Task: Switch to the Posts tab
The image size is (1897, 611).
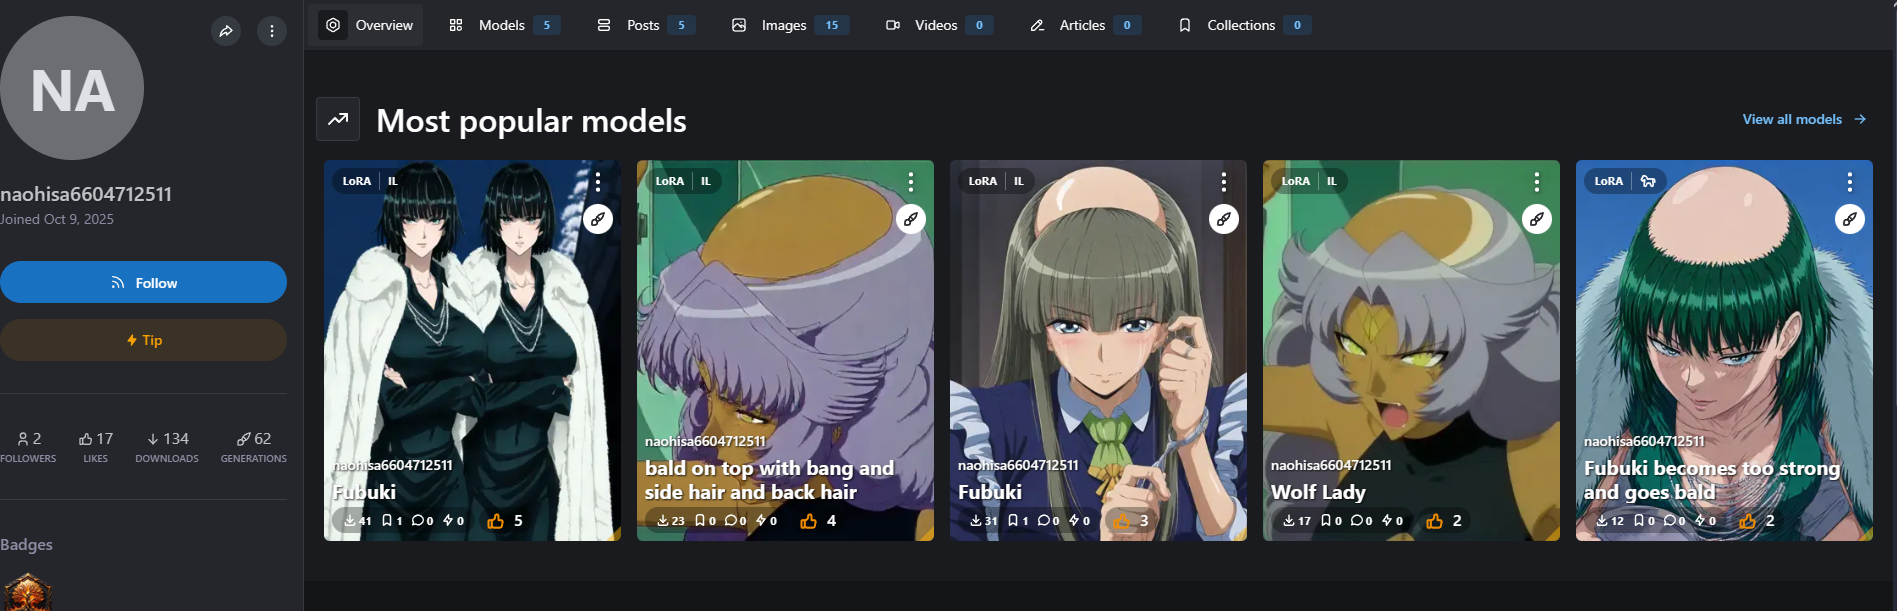Action: point(644,25)
